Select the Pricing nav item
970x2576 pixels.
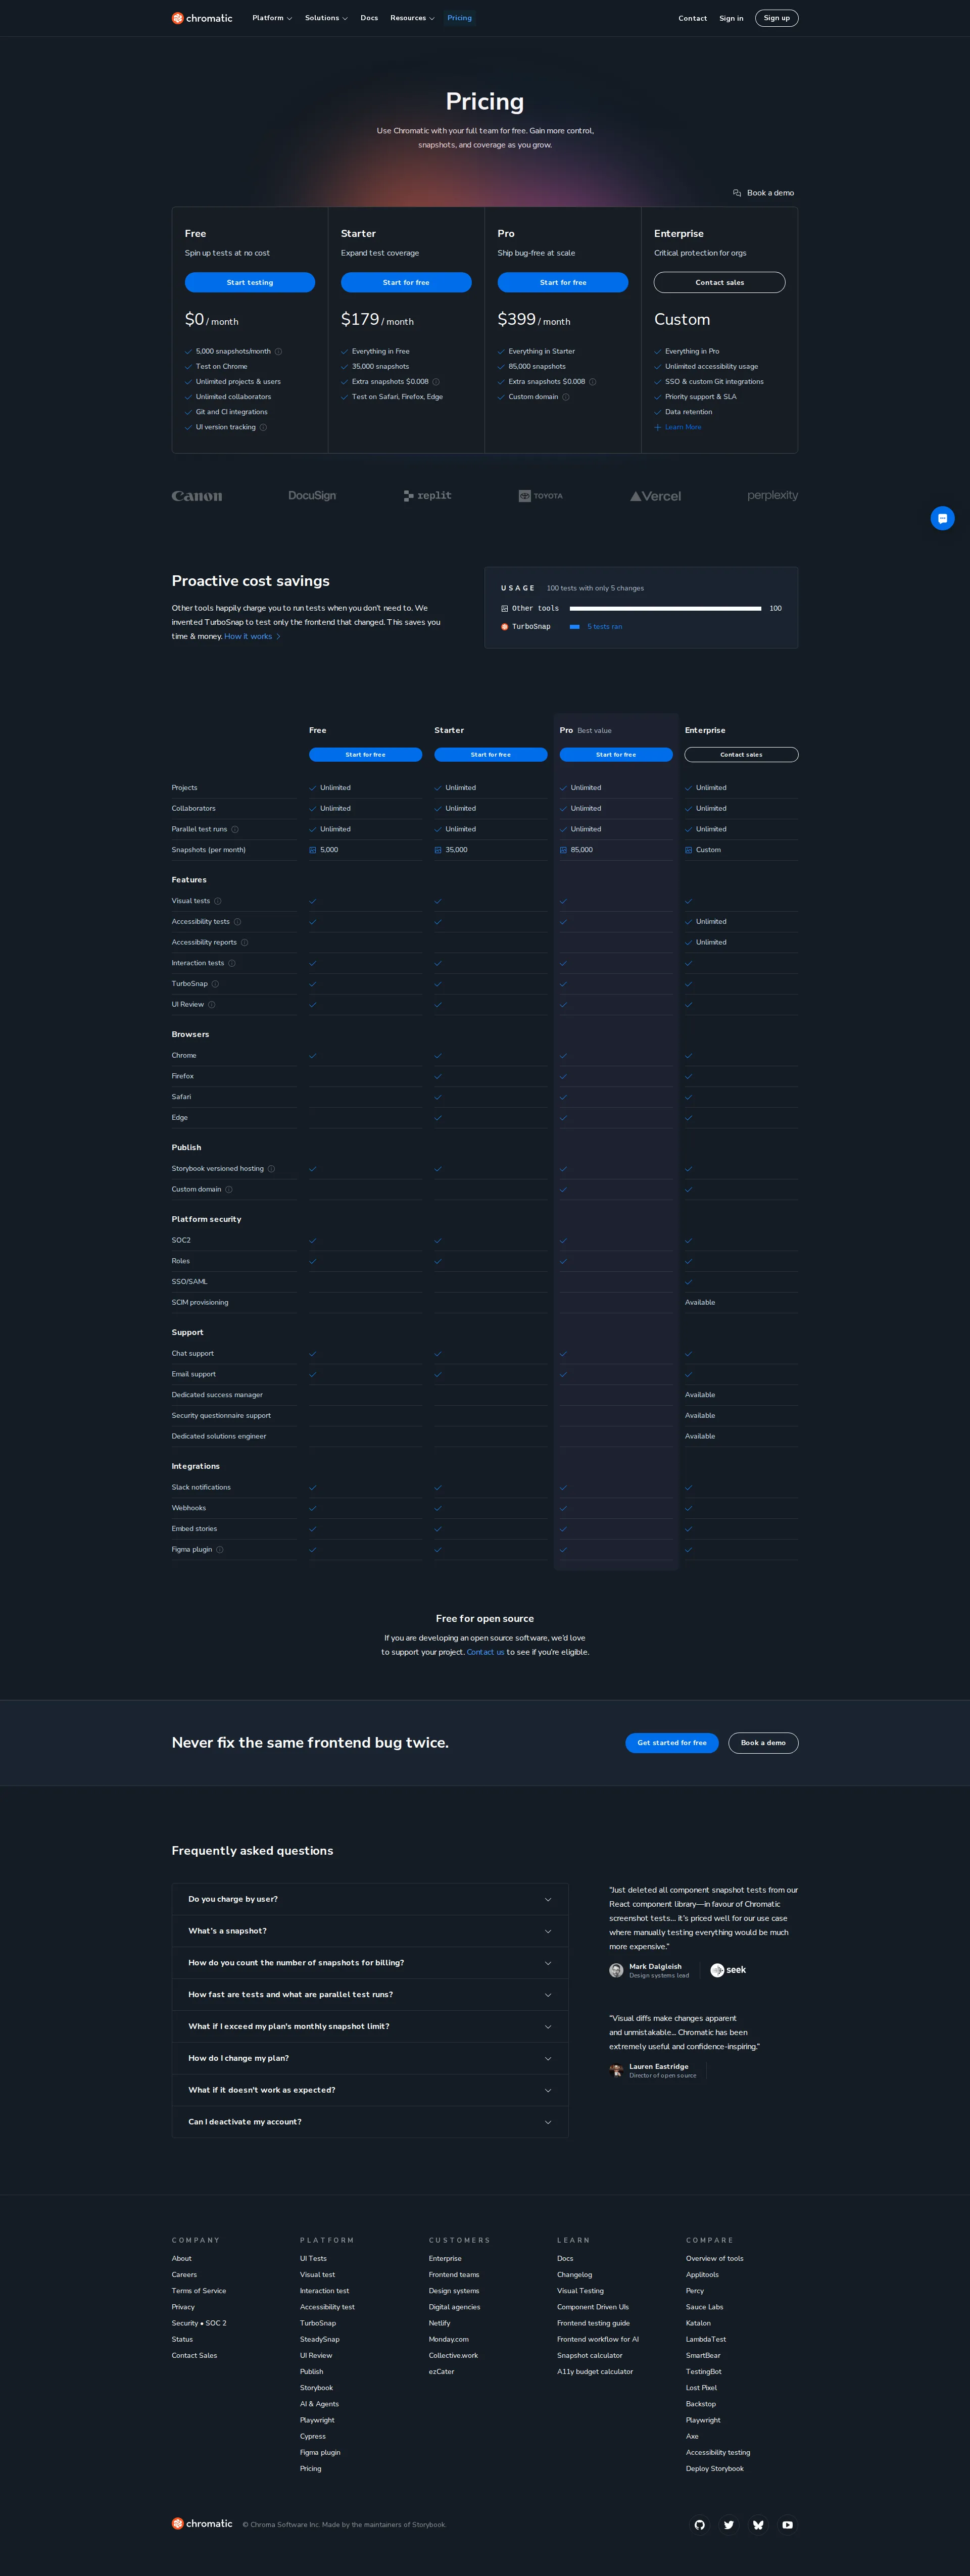pos(460,18)
